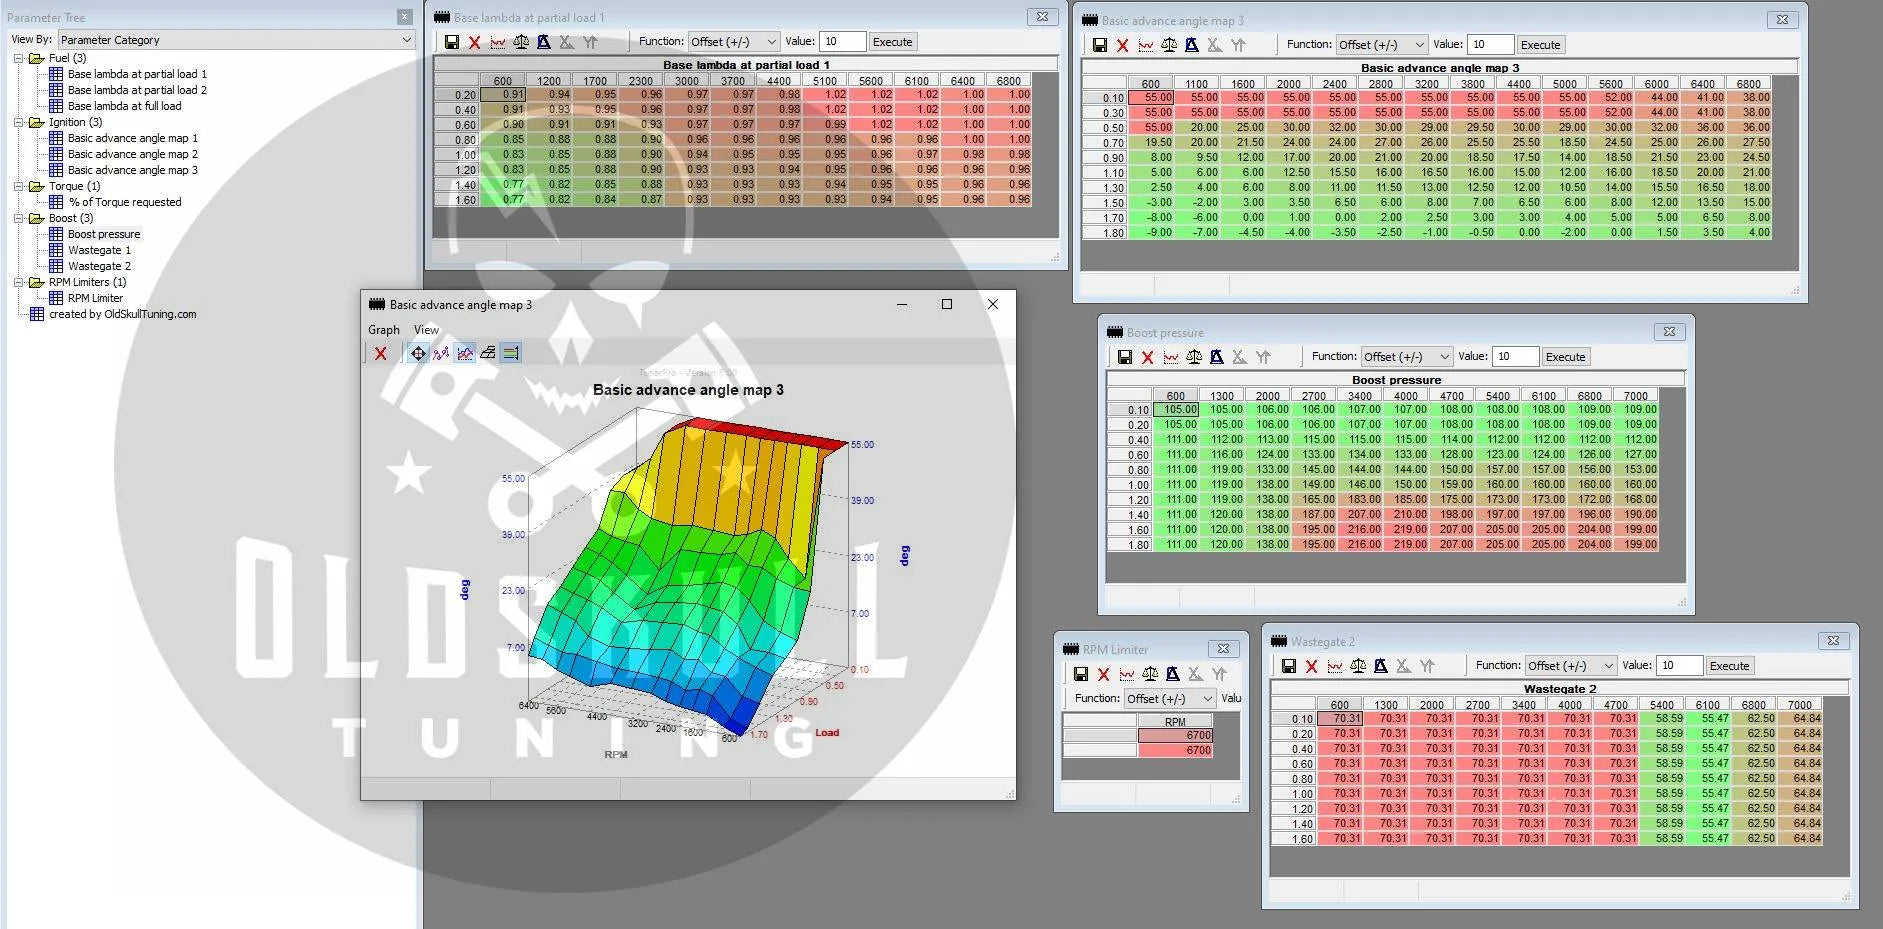This screenshot has width=1883, height=929.
Task: Toggle the rotate crosshair mode in graph toolbar
Action: [x=418, y=353]
